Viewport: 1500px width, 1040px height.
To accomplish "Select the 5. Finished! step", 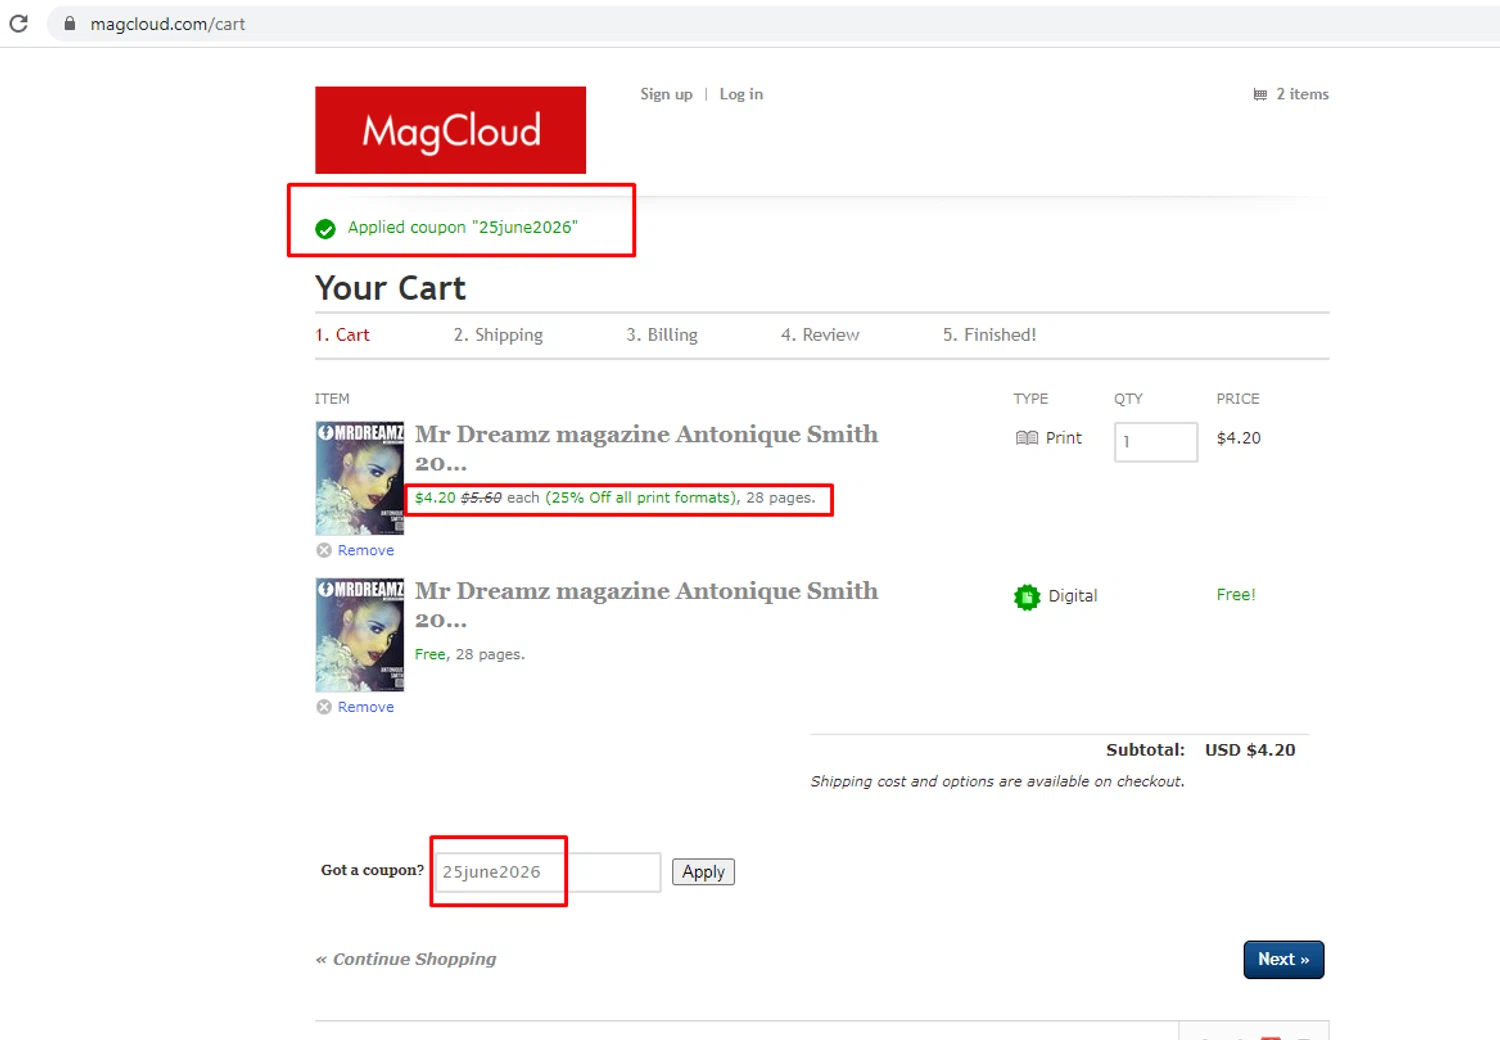I will tap(989, 335).
